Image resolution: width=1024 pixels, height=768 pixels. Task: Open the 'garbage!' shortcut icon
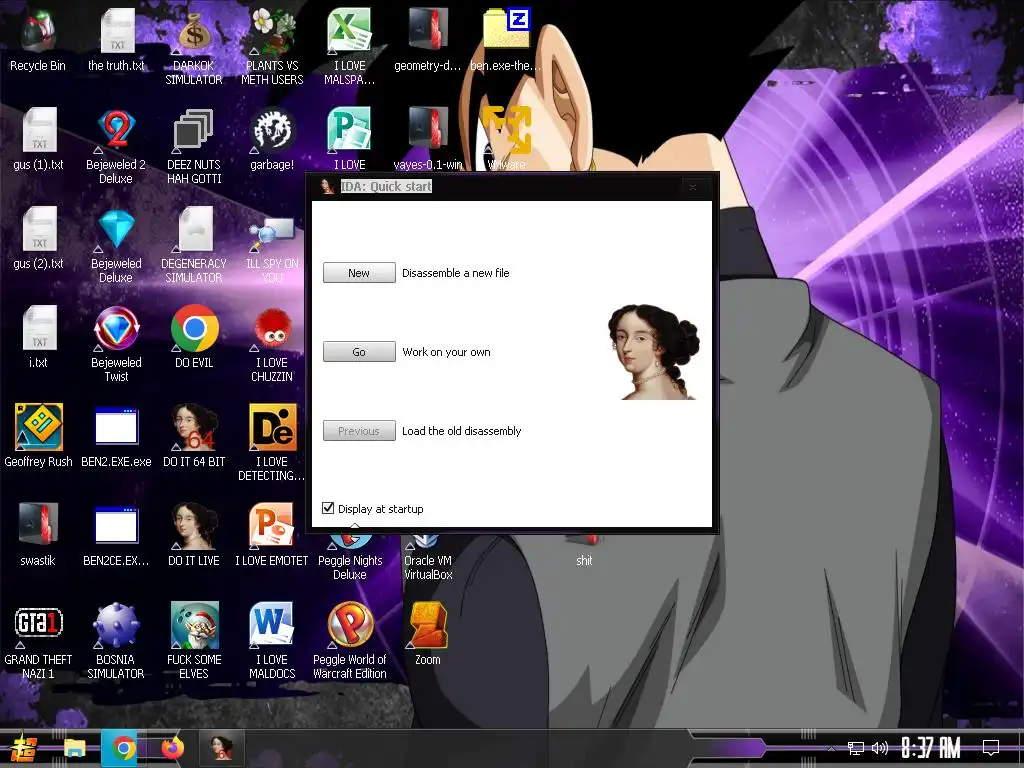(272, 130)
